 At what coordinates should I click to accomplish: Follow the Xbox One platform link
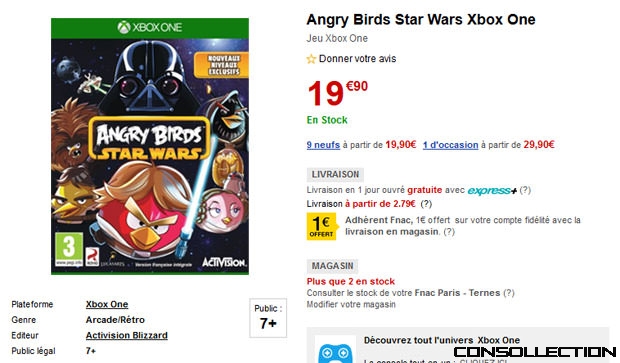point(107,304)
